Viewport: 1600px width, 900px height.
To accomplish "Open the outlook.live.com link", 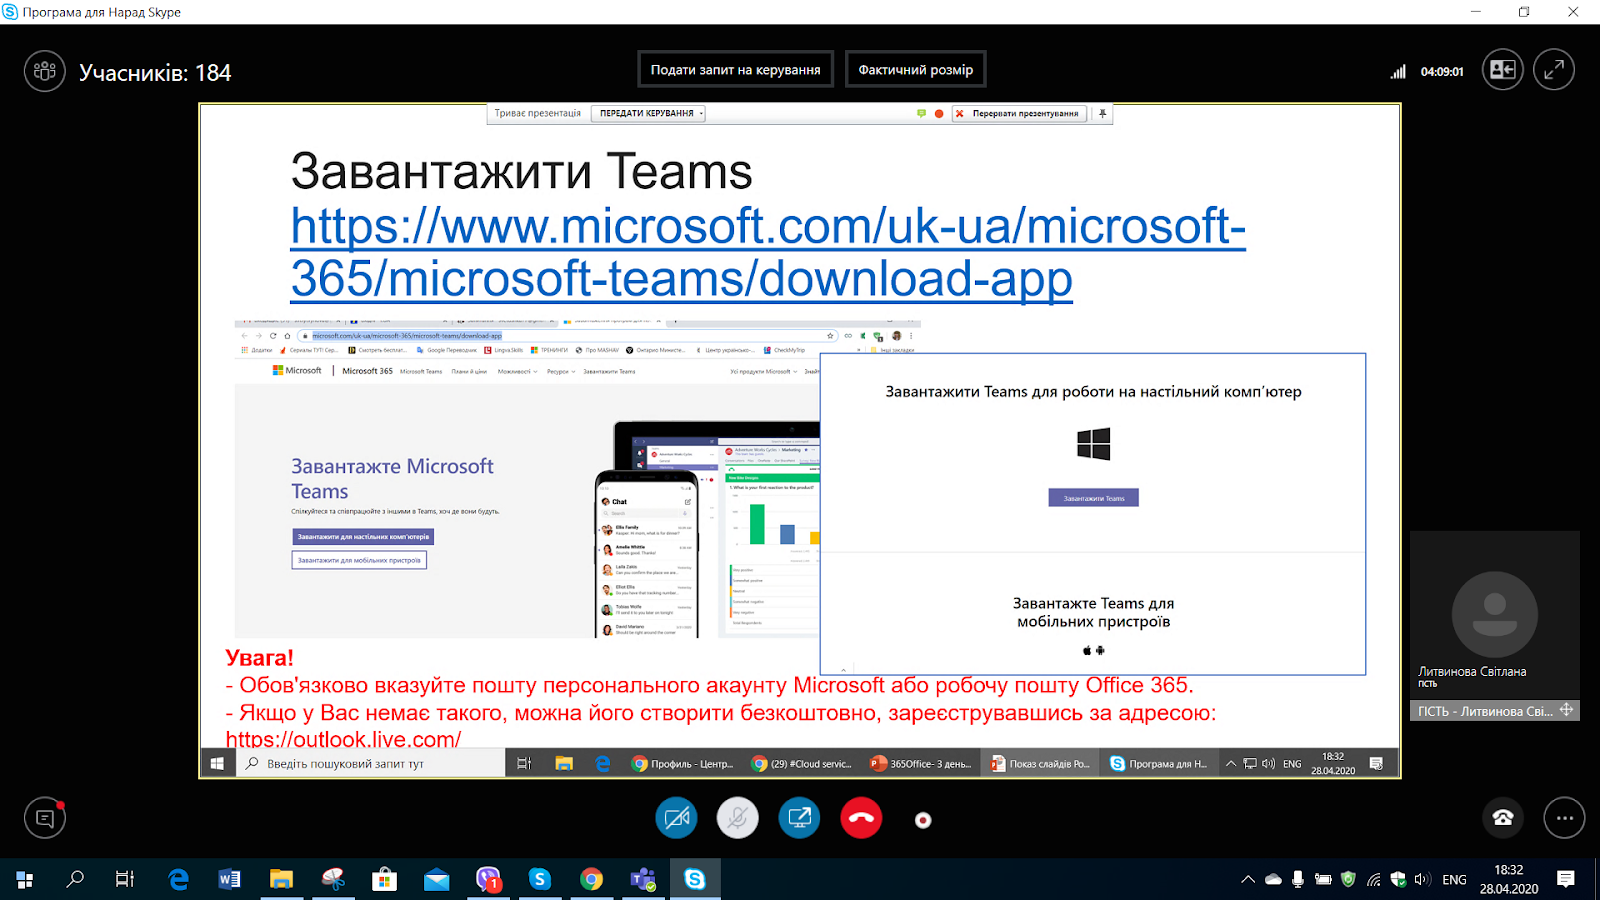I will tap(343, 740).
